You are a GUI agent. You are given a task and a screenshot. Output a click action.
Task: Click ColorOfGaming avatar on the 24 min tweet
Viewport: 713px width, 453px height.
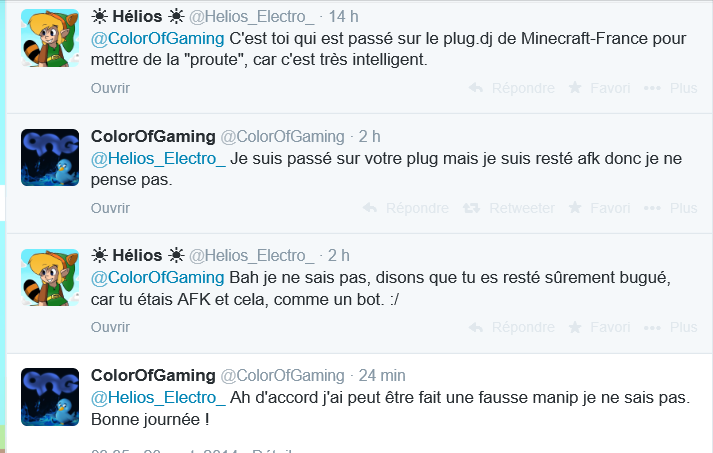[x=50, y=395]
